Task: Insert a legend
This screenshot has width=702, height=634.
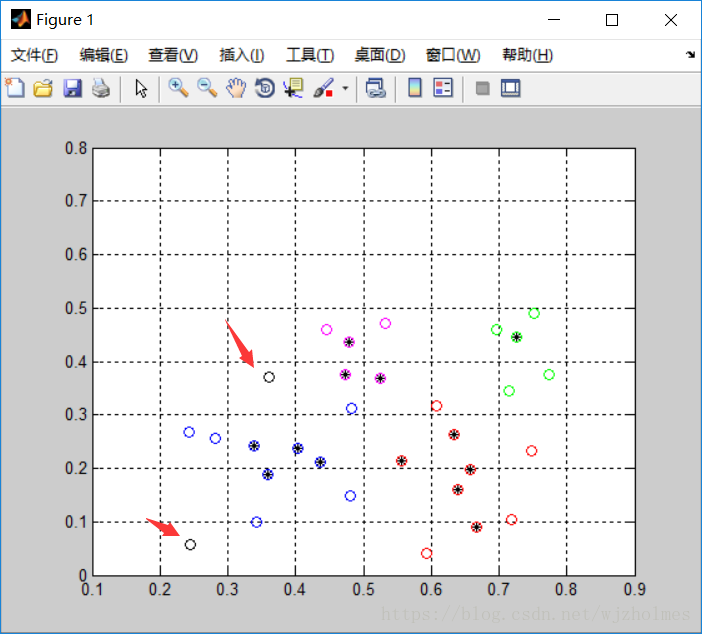Action: click(443, 88)
